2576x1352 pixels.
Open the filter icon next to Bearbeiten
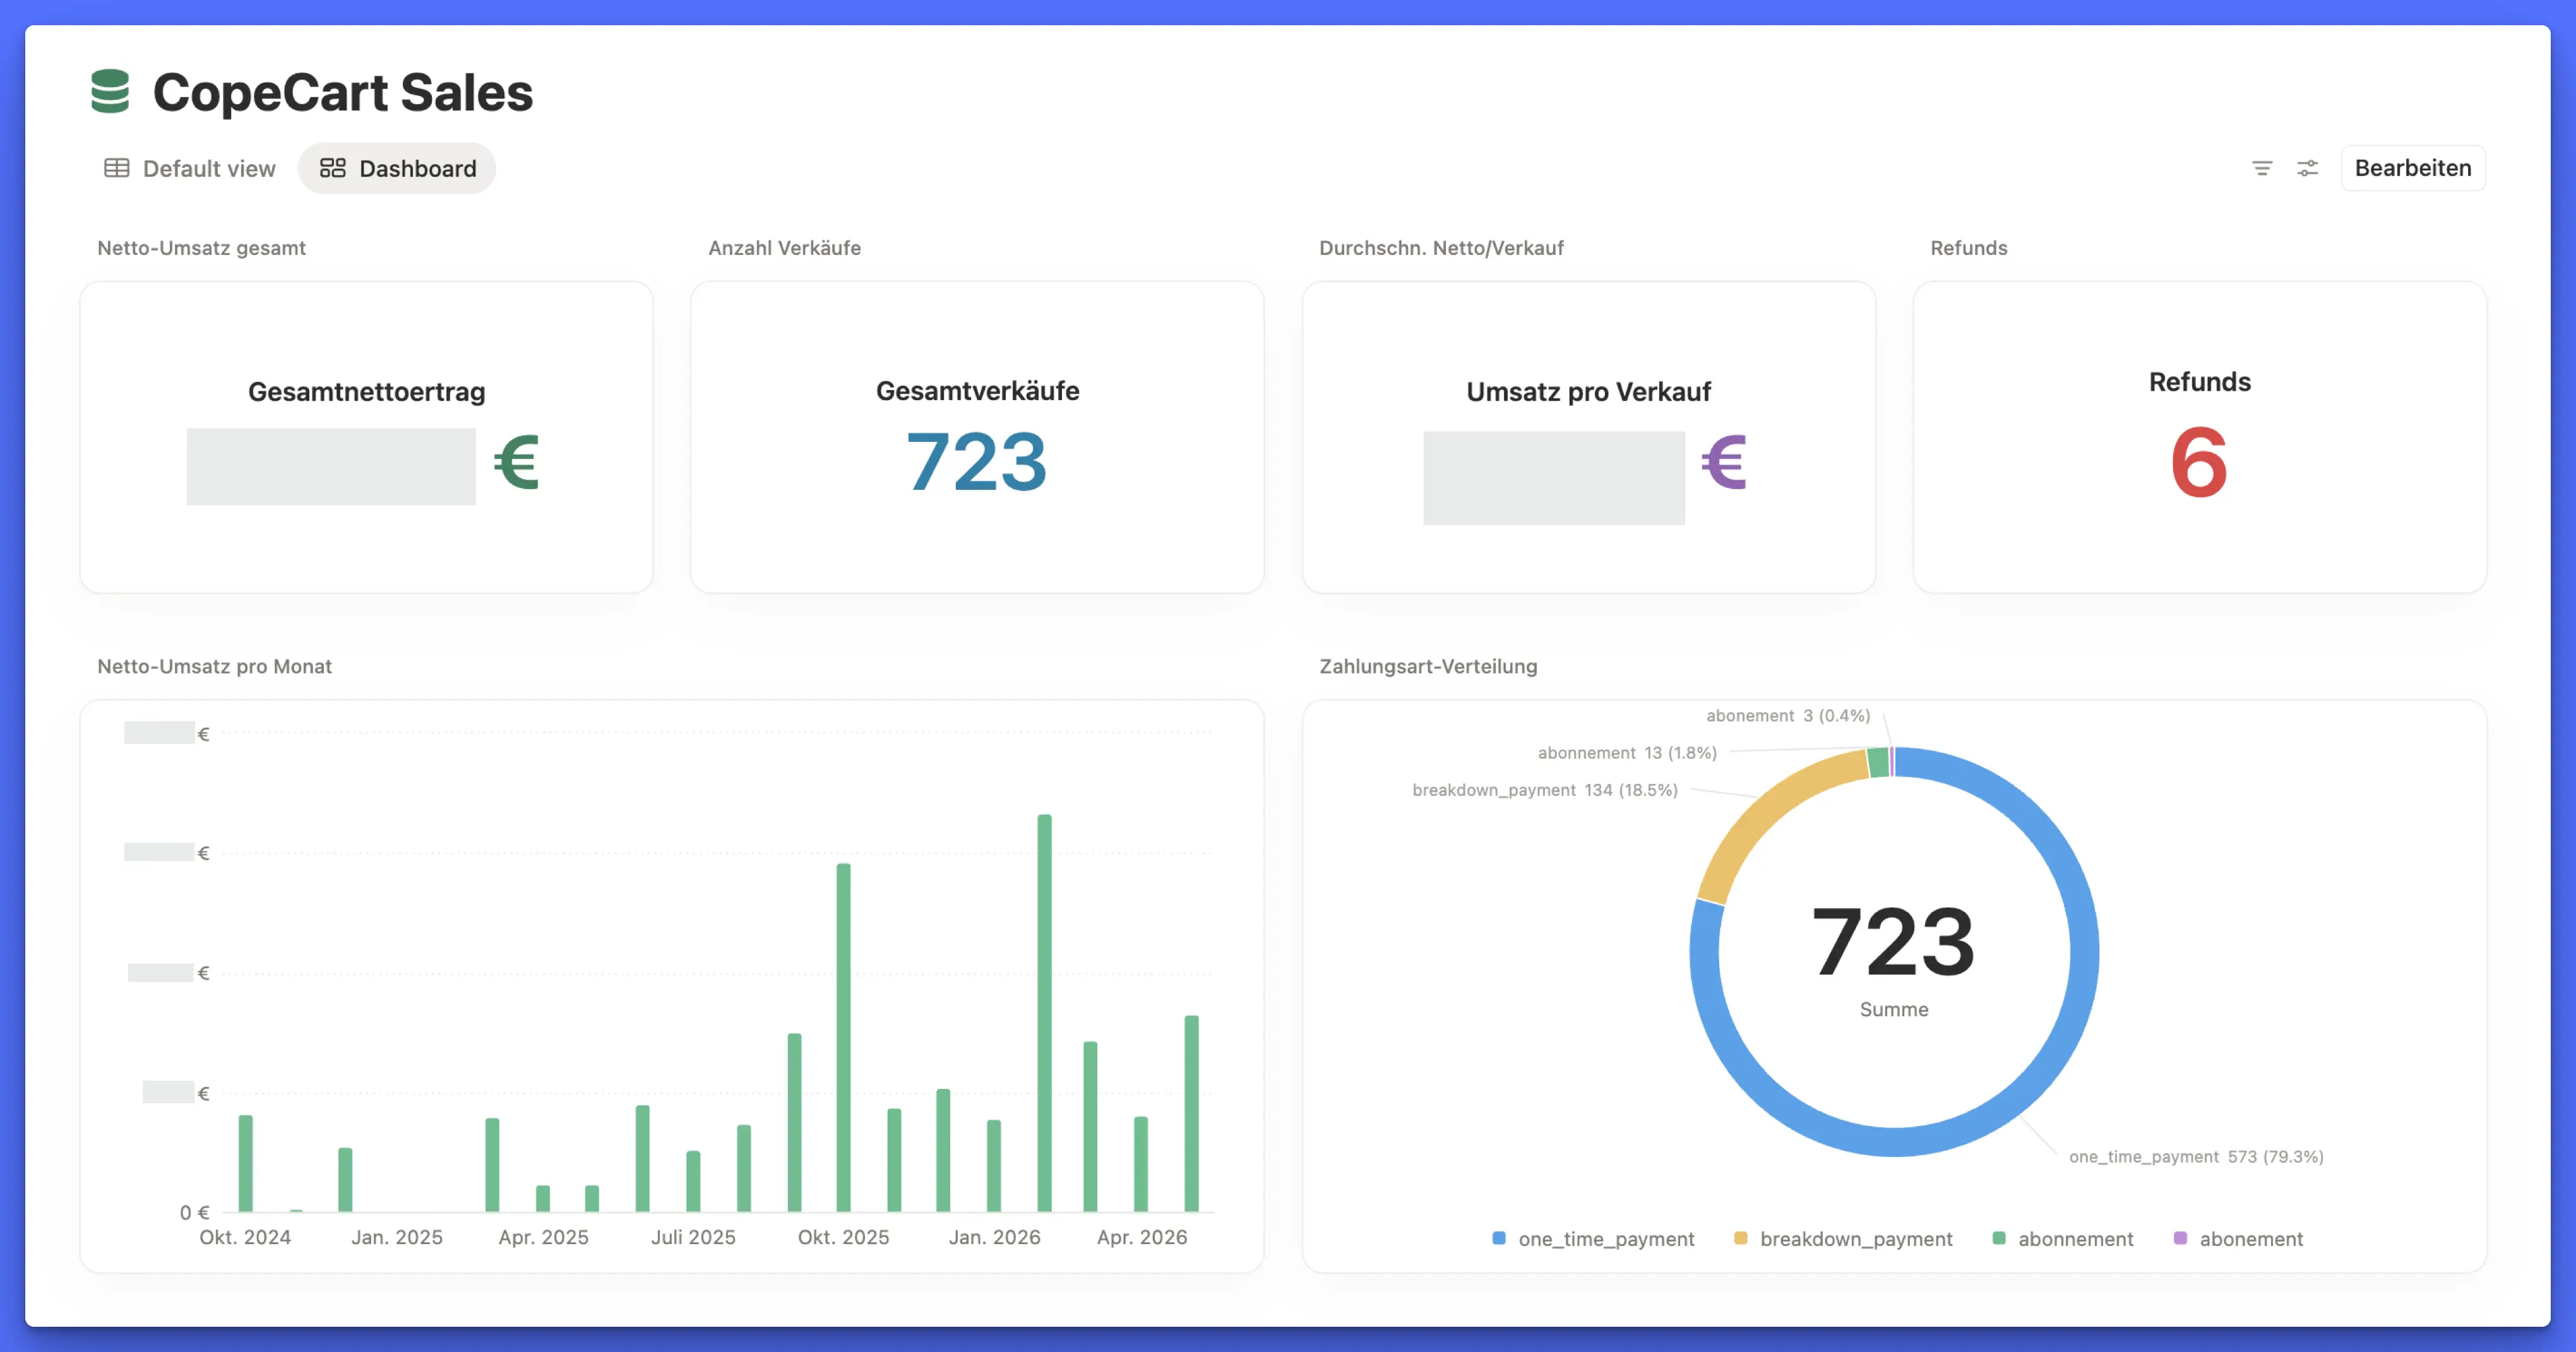point(2261,168)
